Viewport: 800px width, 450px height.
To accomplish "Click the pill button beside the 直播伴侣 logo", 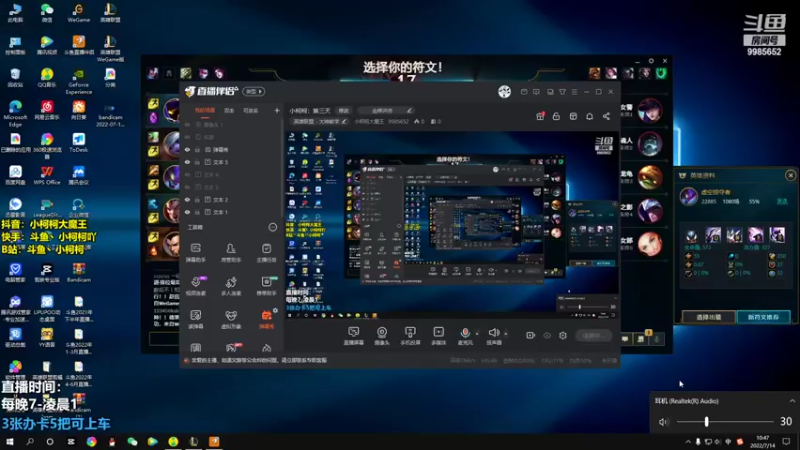I will tap(254, 91).
